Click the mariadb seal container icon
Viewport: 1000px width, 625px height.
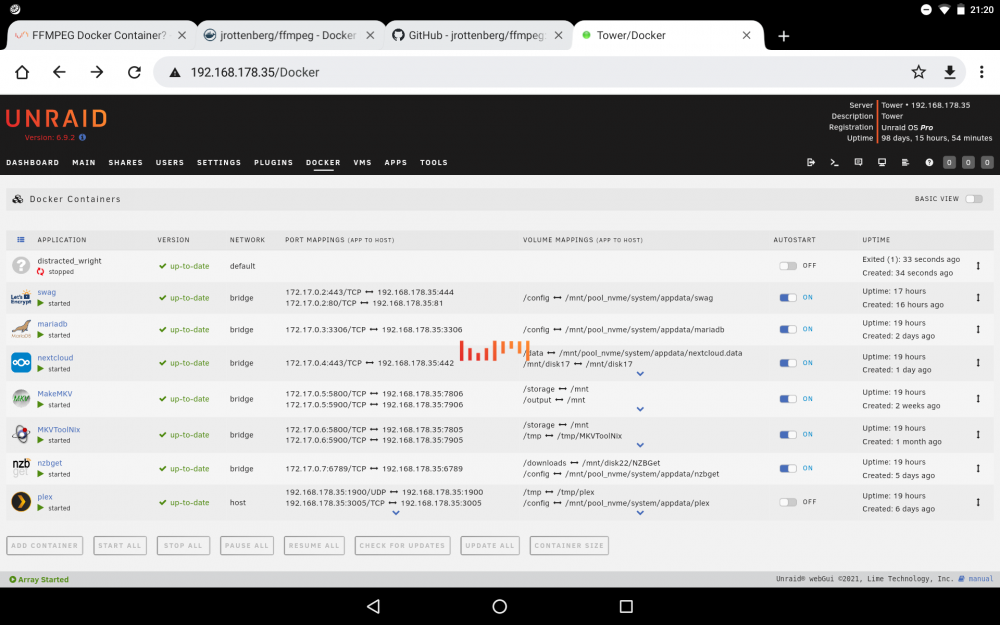[x=20, y=329]
